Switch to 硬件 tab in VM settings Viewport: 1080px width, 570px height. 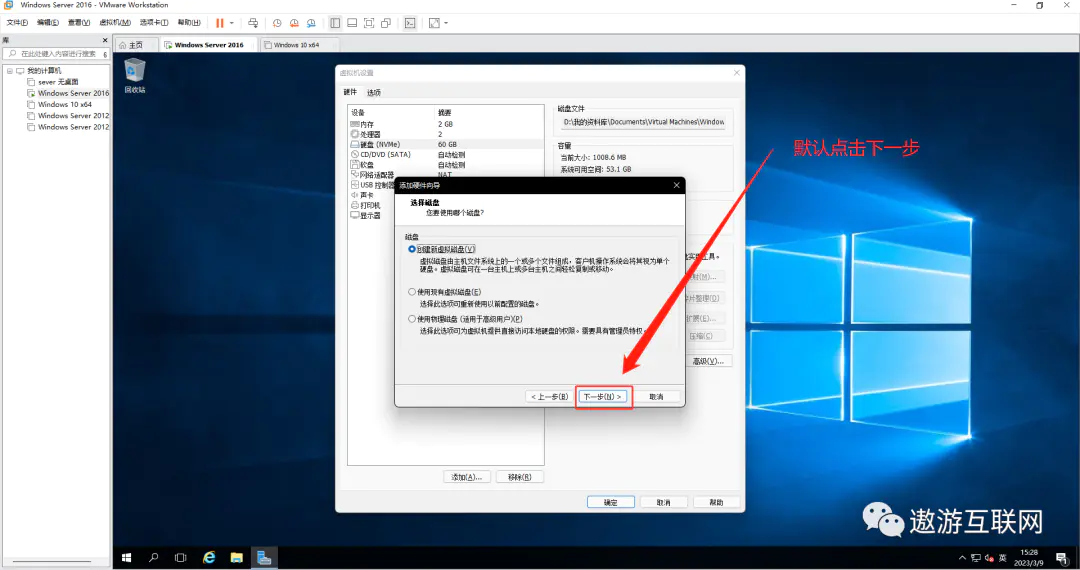click(350, 92)
